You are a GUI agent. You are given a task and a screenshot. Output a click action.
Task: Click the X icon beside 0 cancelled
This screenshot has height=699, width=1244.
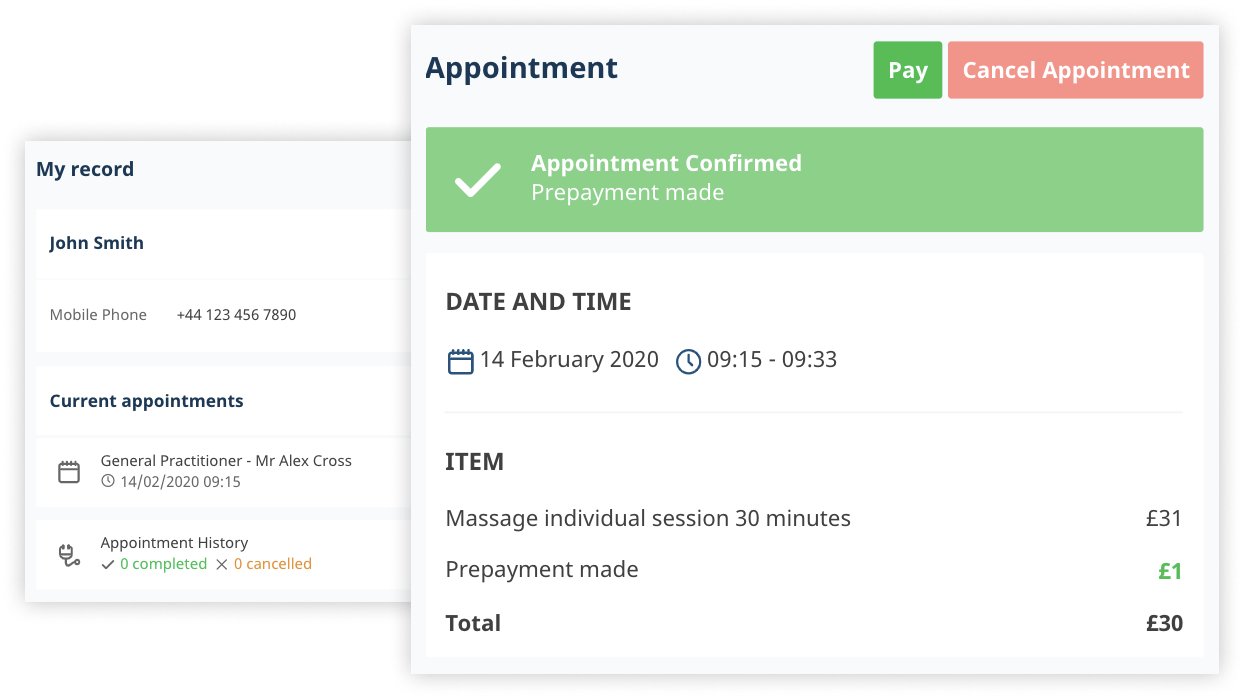222,565
